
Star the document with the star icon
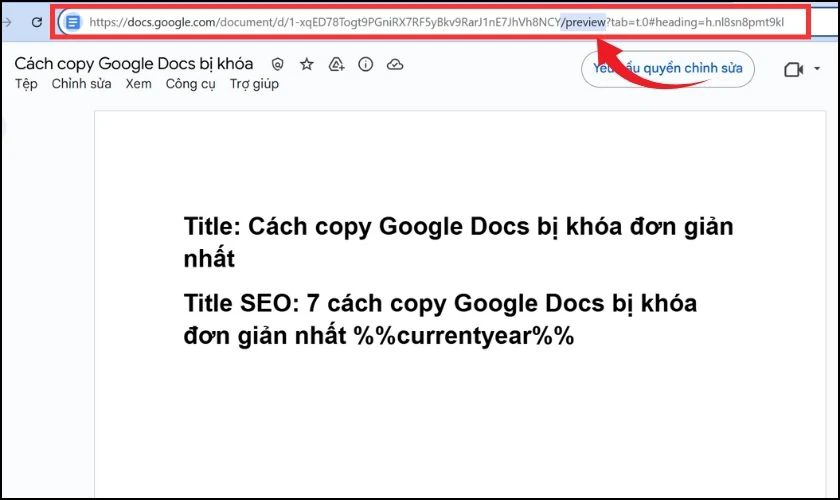click(x=306, y=64)
